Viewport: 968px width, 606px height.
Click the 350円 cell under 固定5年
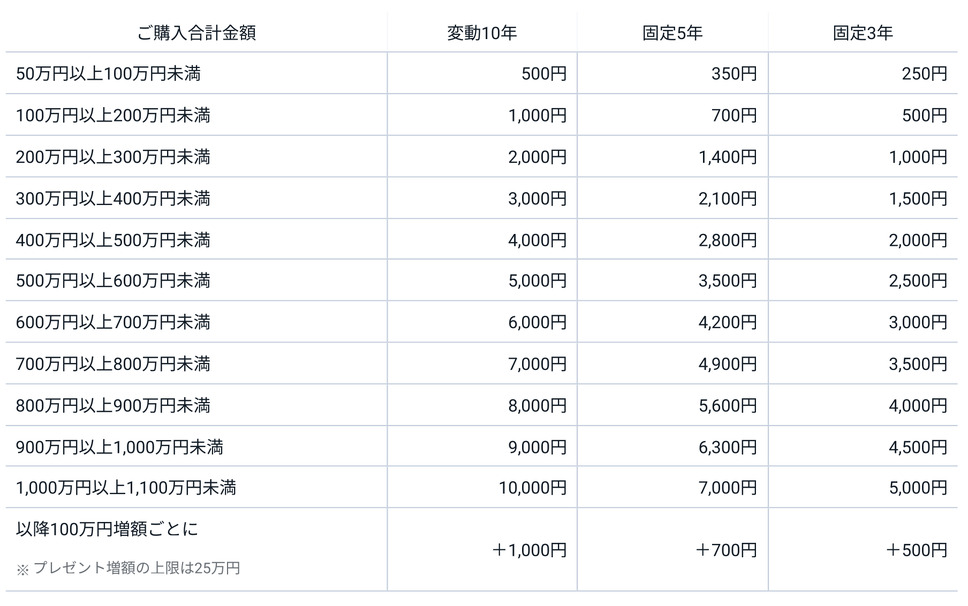click(x=734, y=73)
